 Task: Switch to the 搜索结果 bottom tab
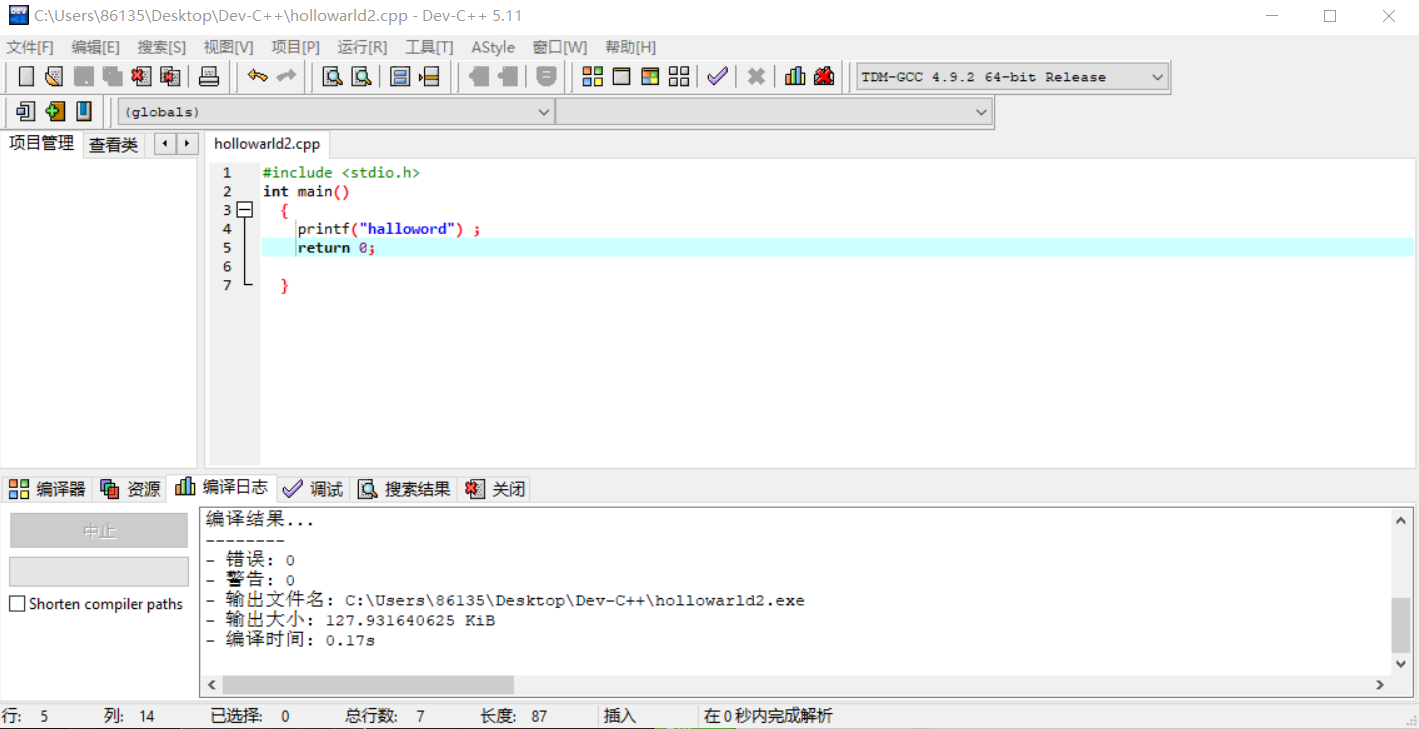[x=405, y=489]
